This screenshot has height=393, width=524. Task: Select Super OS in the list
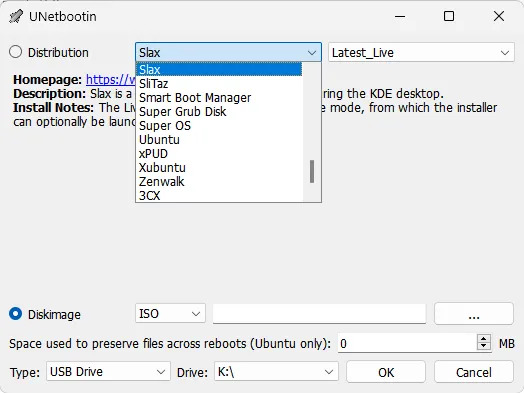(x=219, y=126)
